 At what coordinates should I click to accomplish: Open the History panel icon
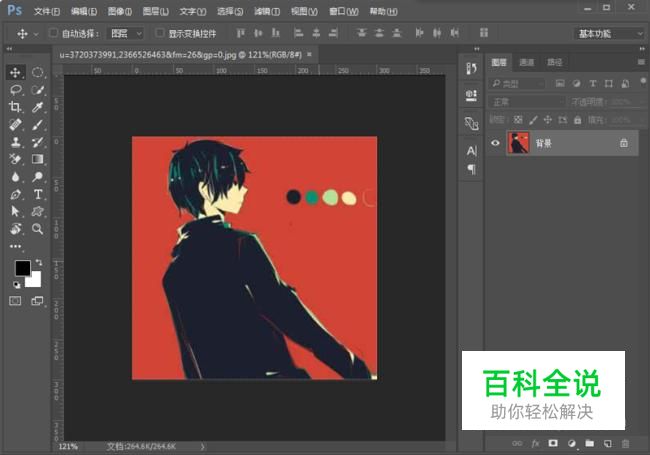pos(471,68)
